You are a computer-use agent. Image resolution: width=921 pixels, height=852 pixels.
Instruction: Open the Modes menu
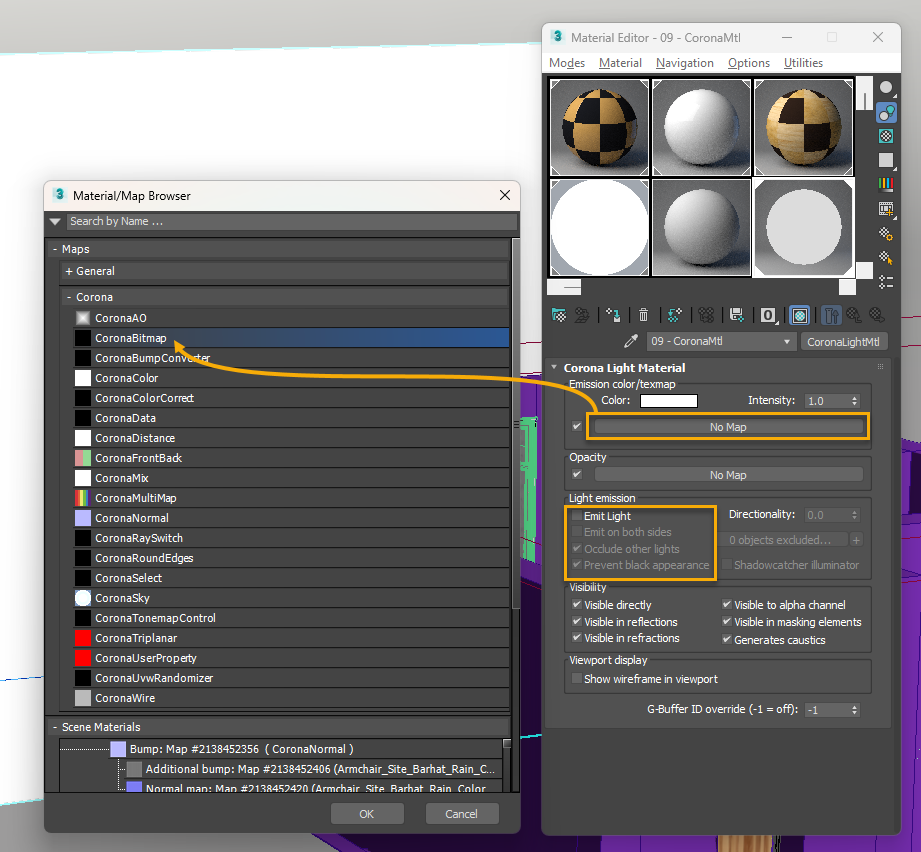click(567, 63)
